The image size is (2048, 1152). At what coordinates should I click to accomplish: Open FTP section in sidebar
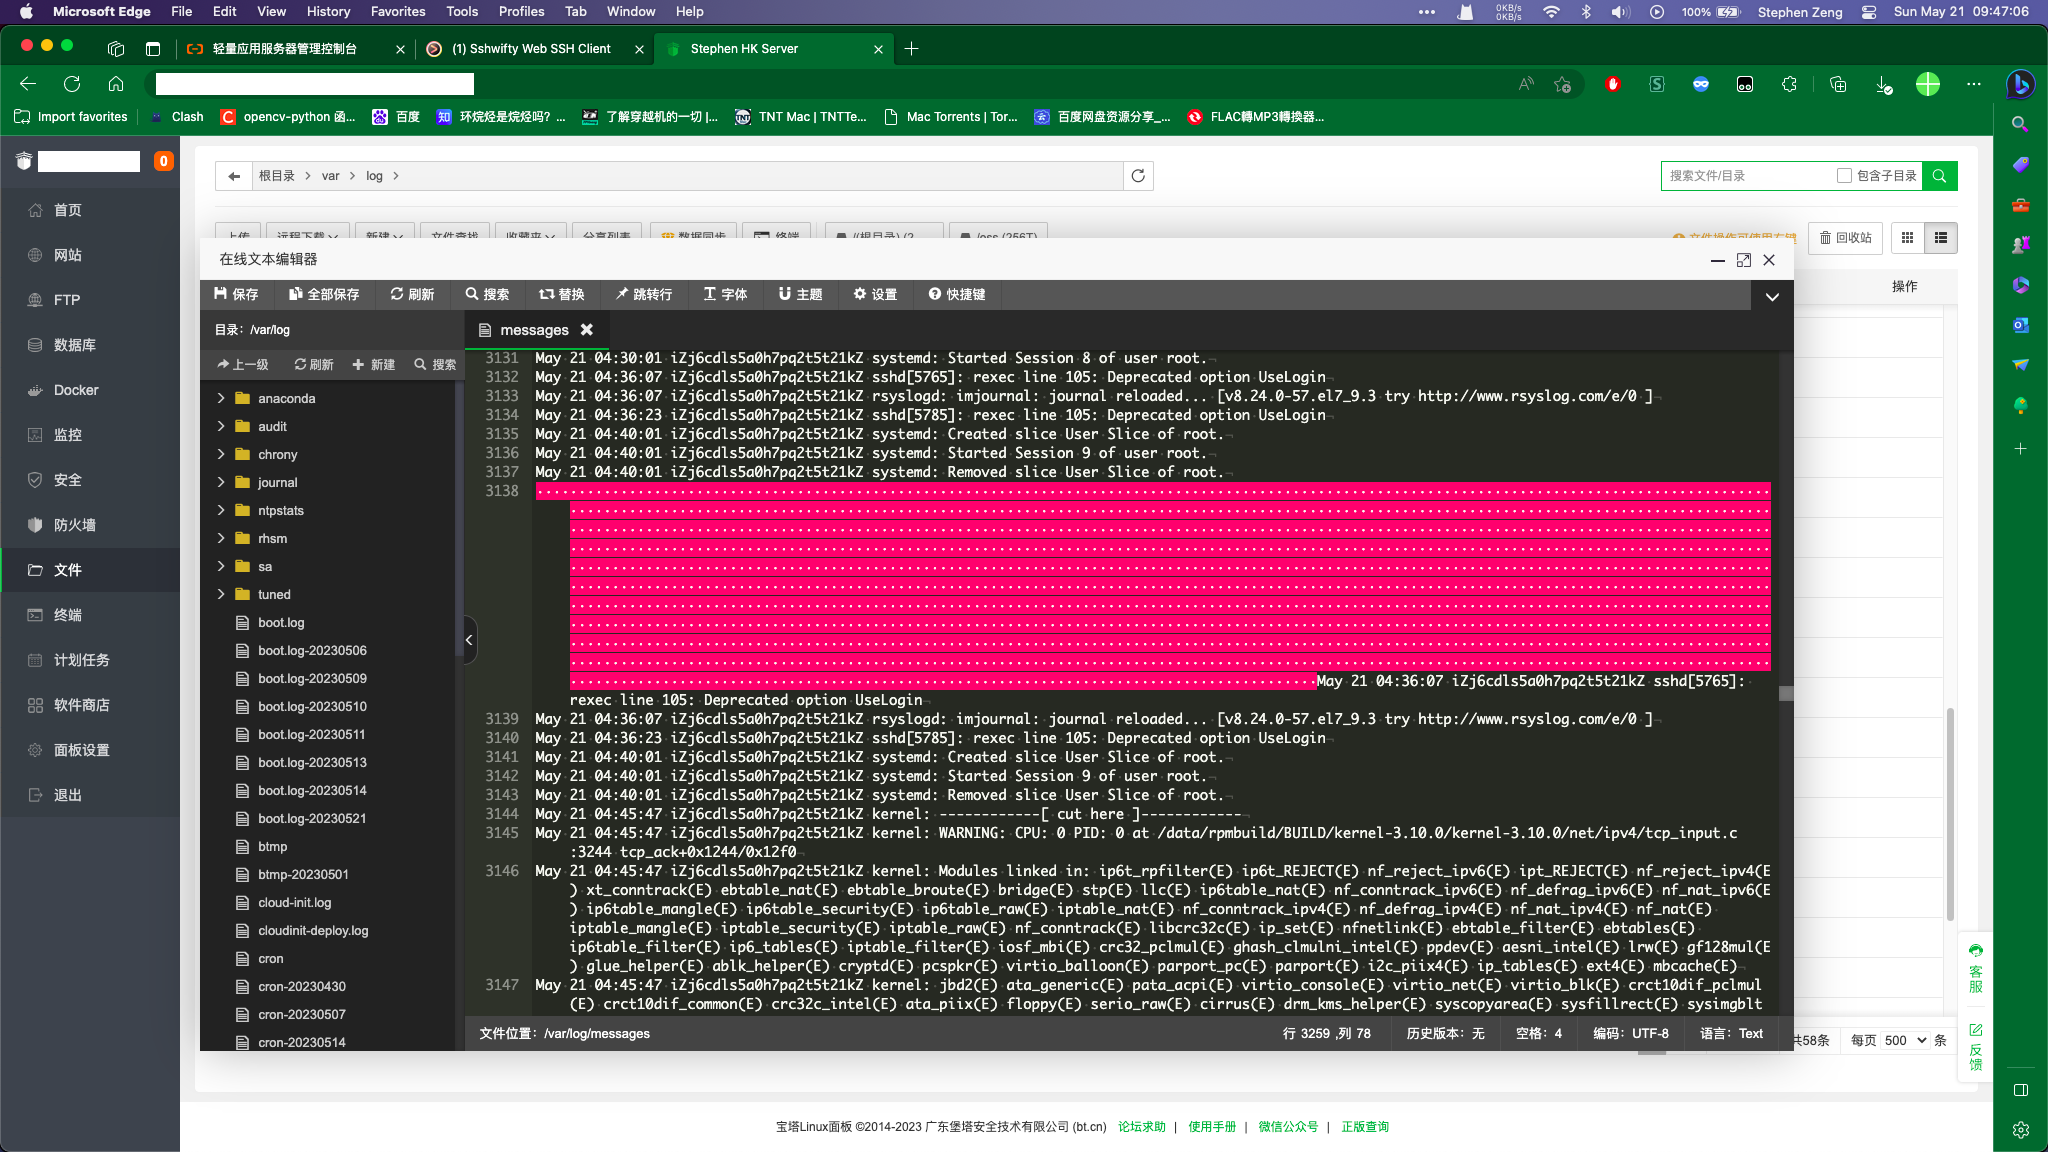pyautogui.click(x=90, y=300)
